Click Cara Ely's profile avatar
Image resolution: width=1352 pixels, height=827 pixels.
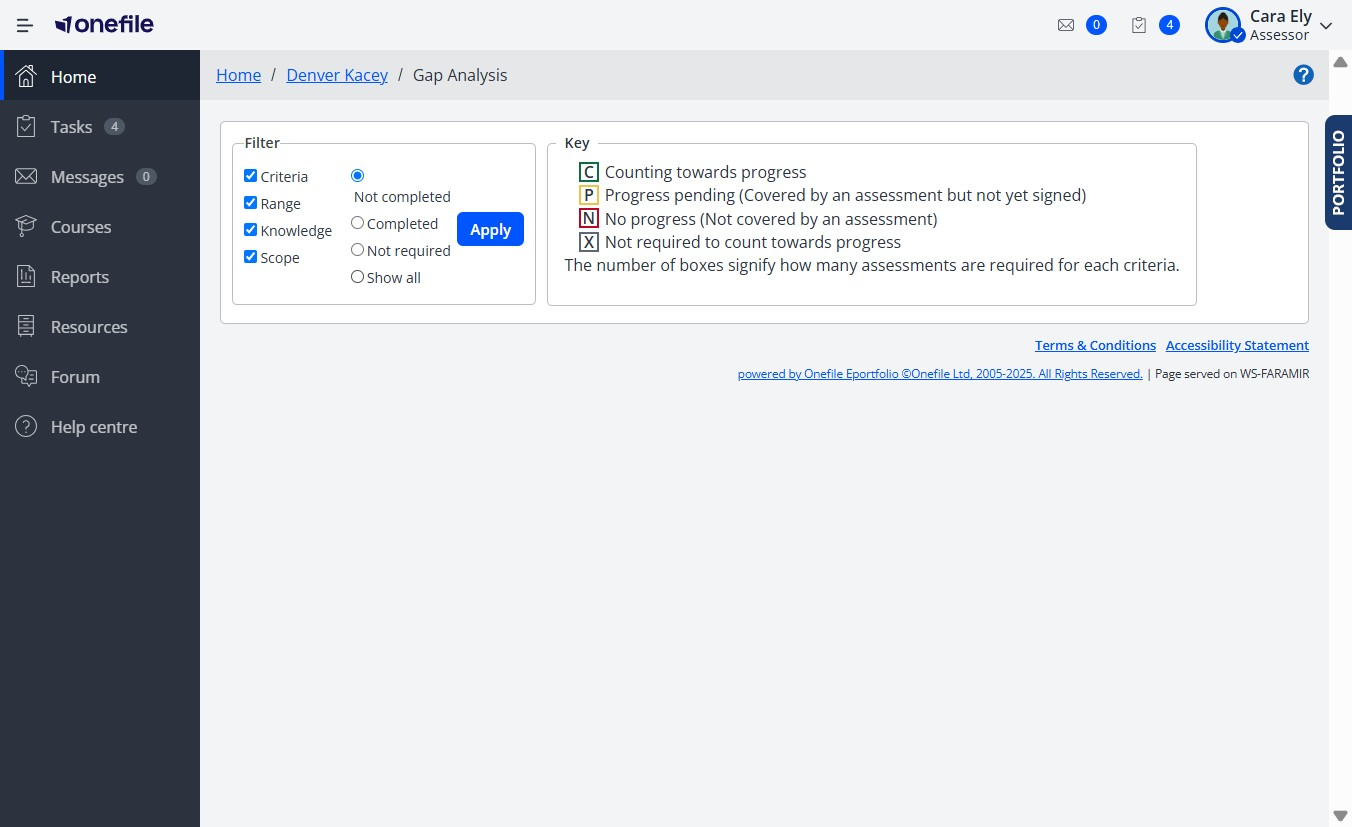click(x=1223, y=25)
